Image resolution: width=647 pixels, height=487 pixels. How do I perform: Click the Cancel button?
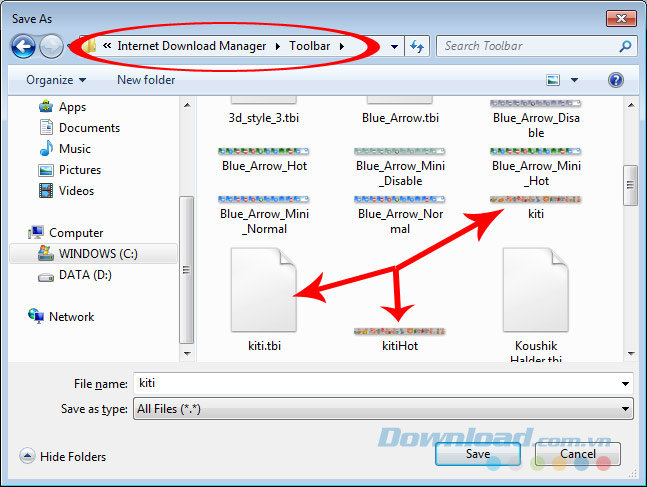click(577, 454)
